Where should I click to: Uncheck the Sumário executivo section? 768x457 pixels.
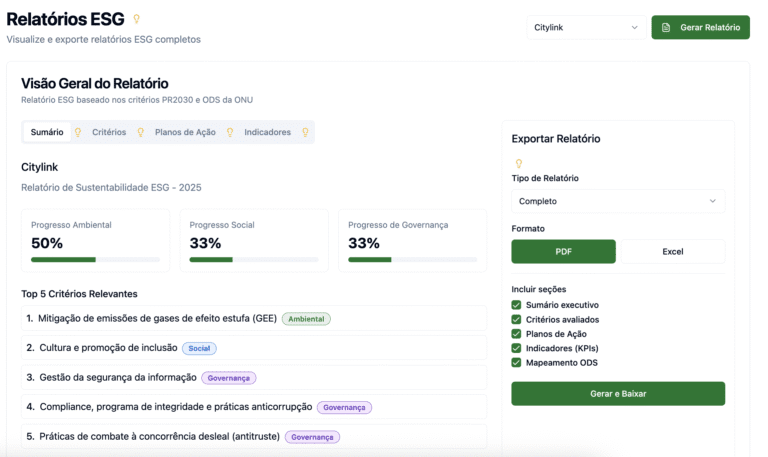click(516, 305)
